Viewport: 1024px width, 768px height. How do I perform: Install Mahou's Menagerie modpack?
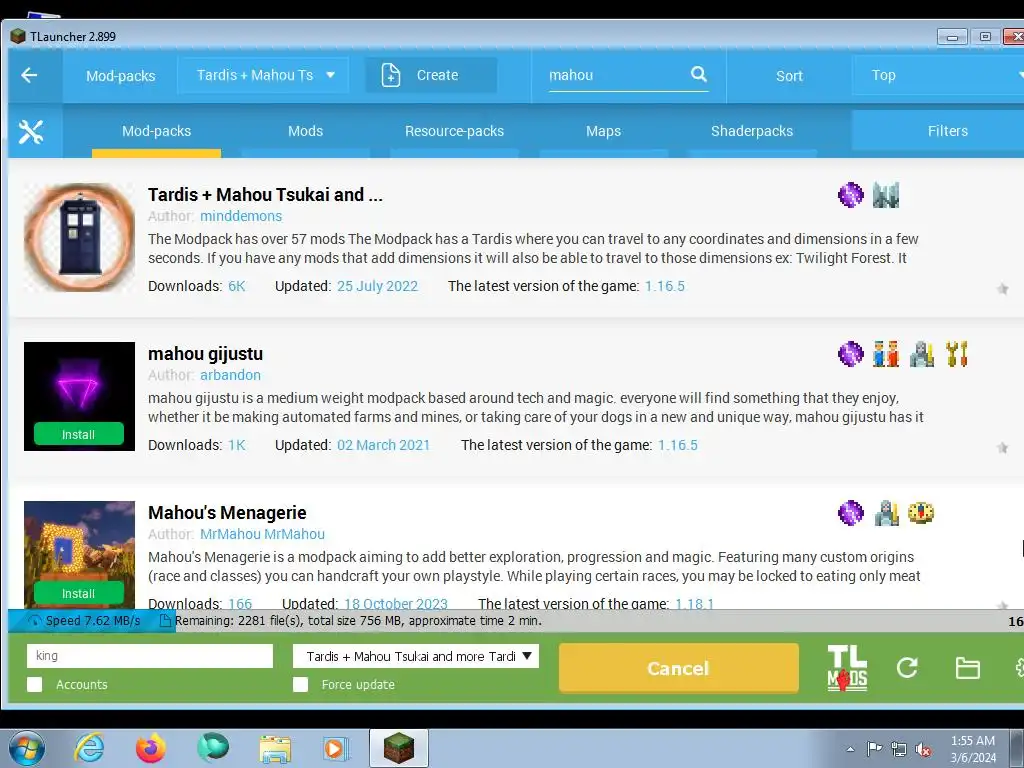coord(78,593)
